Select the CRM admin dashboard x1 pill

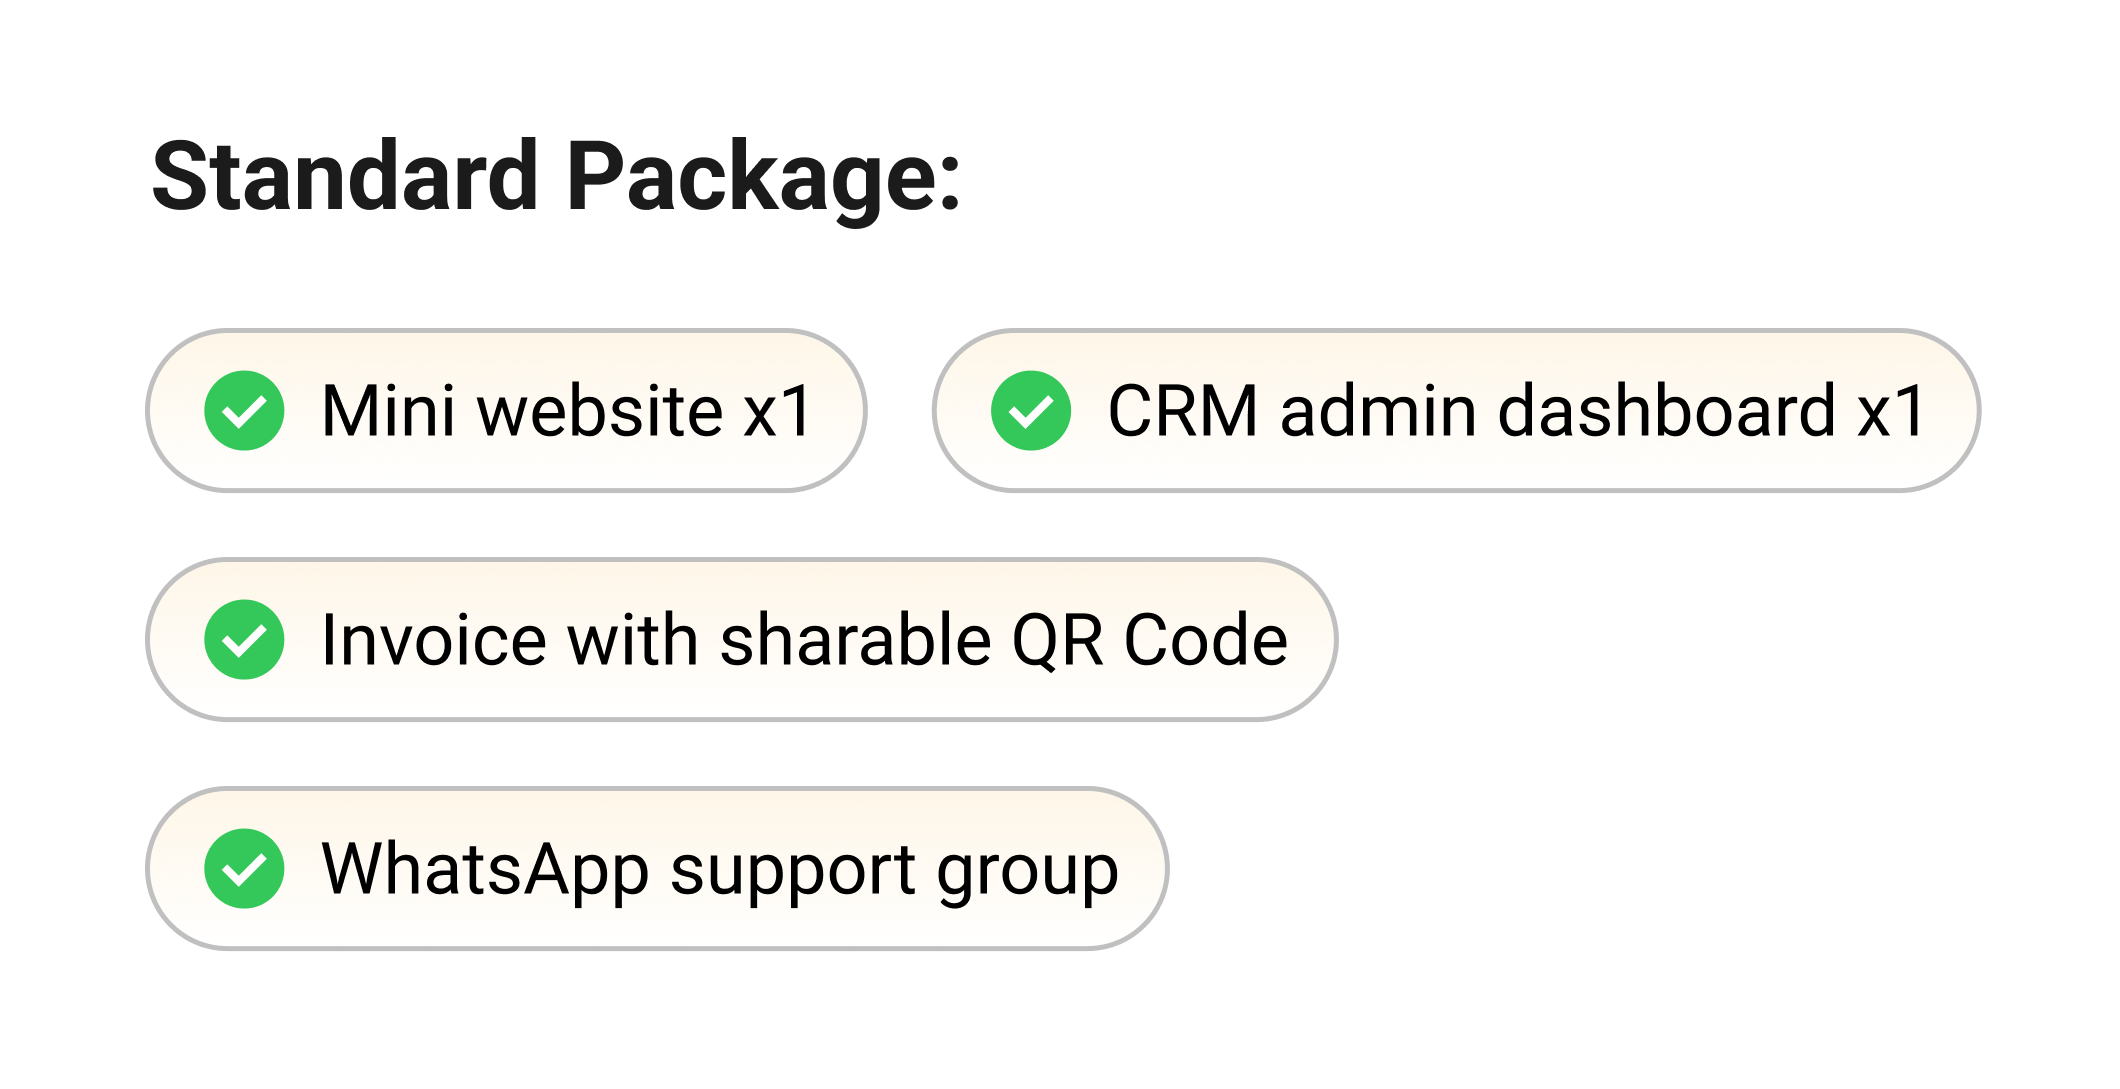click(x=1456, y=411)
